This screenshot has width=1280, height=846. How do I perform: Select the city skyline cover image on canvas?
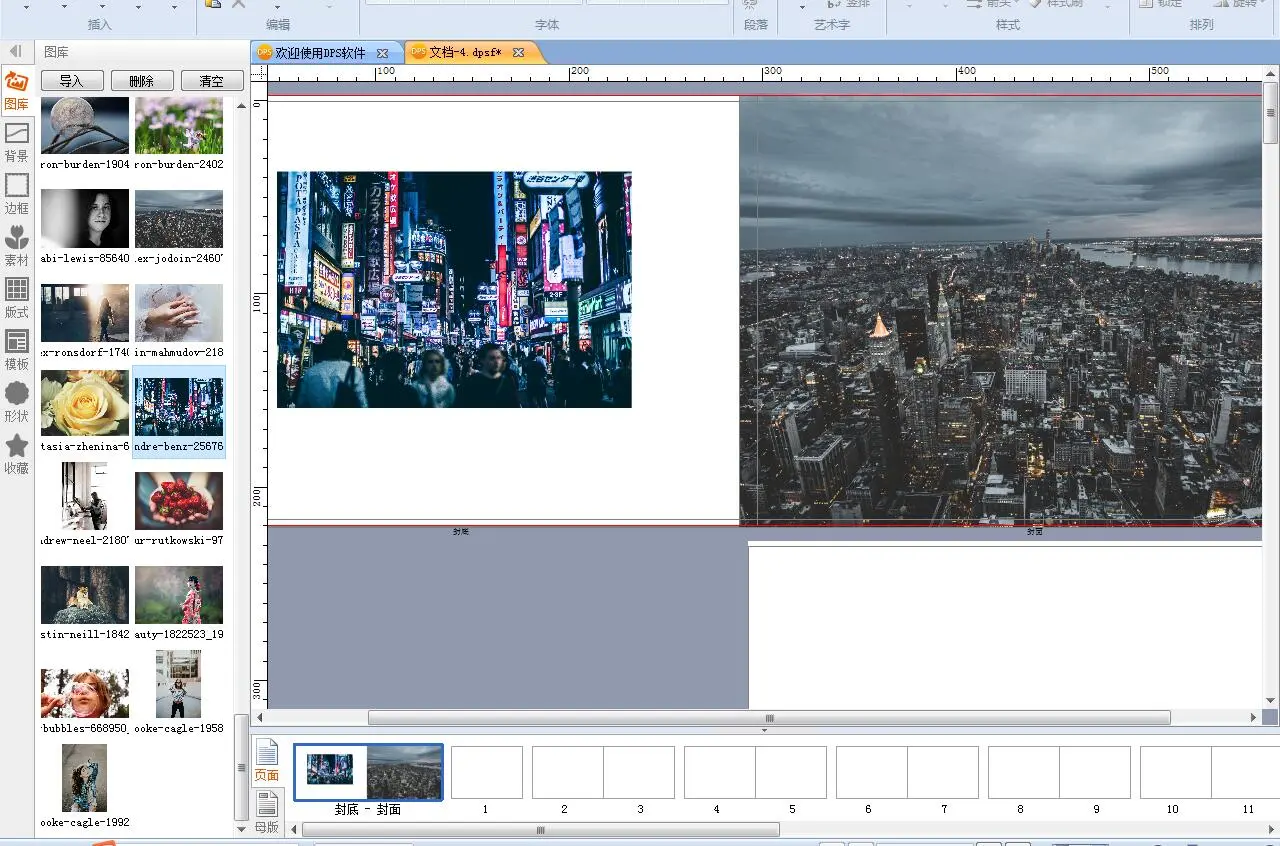(1001, 310)
